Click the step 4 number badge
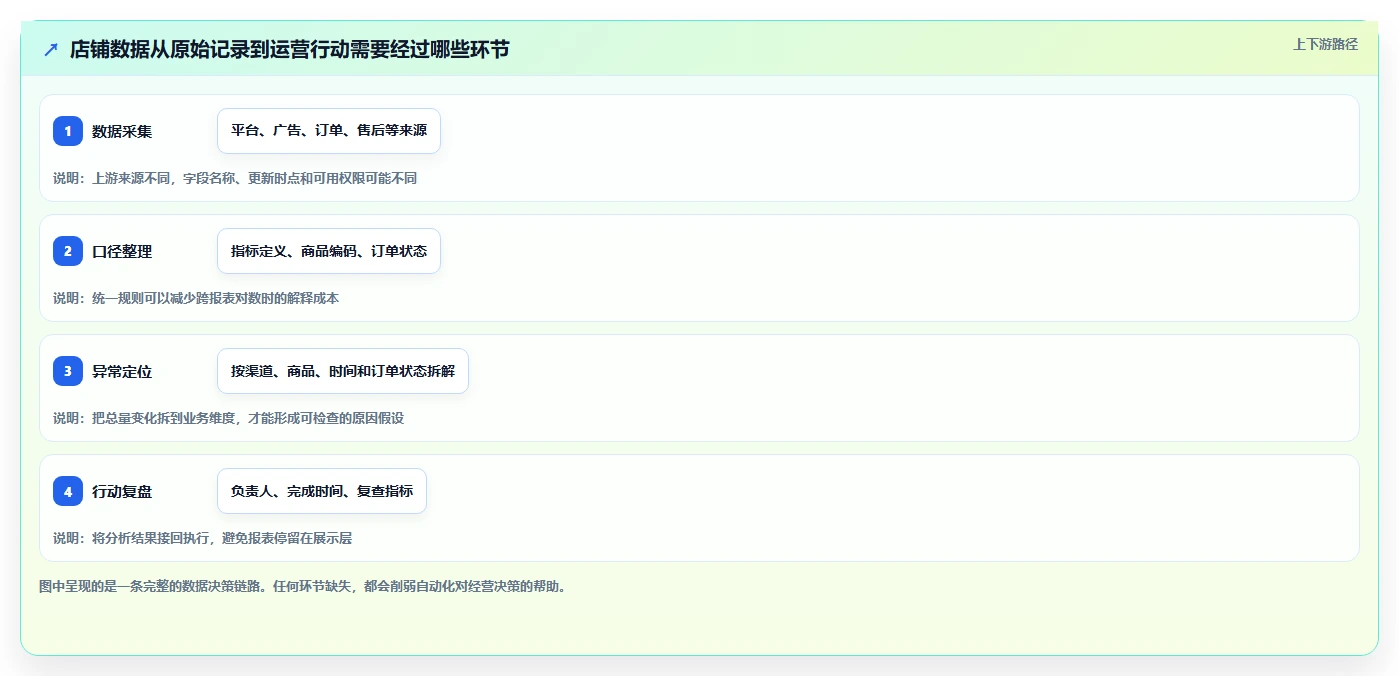Image resolution: width=1399 pixels, height=676 pixels. tap(68, 491)
